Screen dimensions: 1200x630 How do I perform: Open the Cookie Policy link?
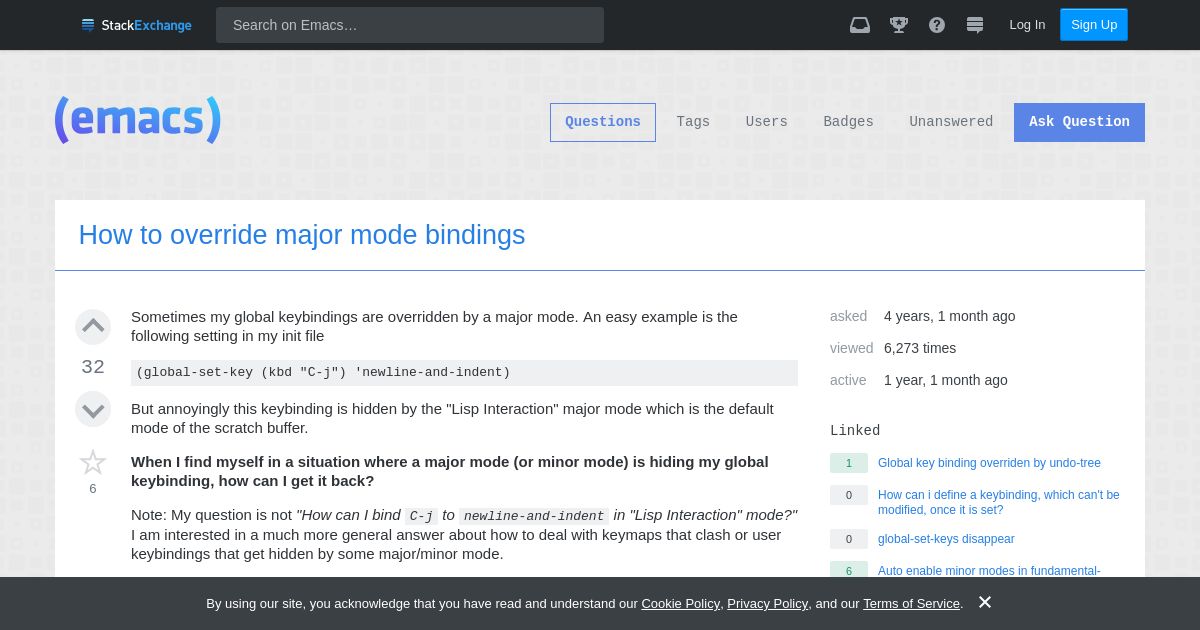680,604
